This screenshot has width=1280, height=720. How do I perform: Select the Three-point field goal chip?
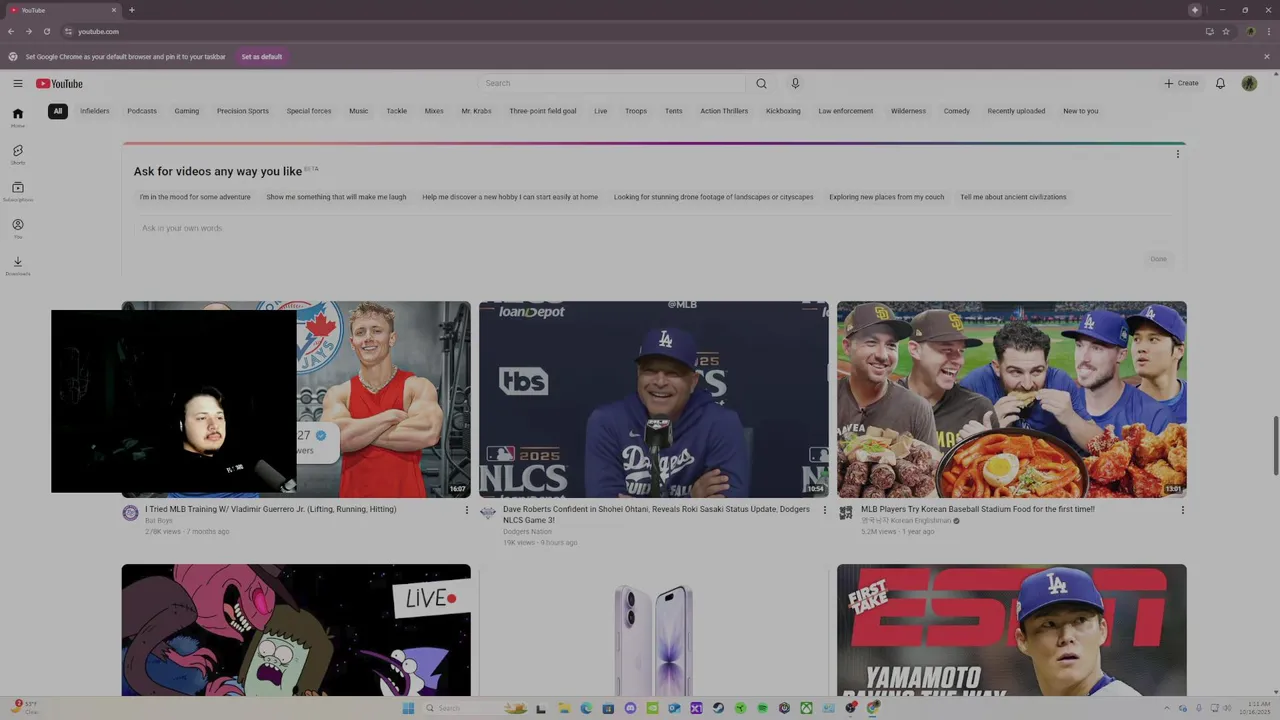coord(543,111)
